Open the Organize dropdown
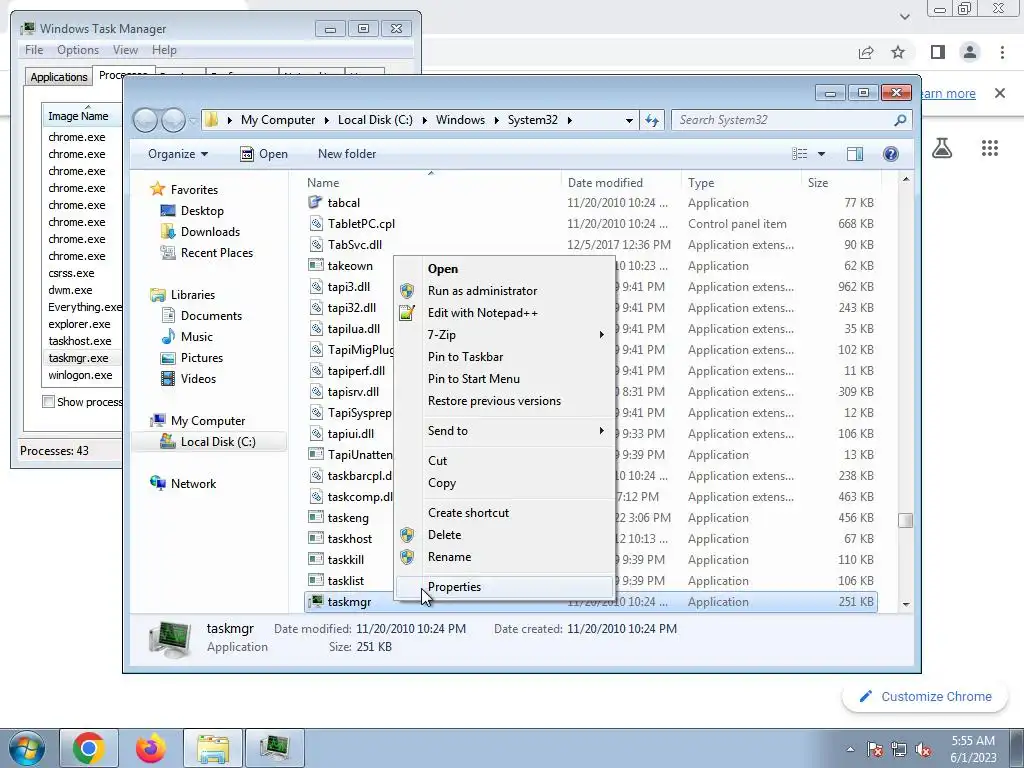1024x768 pixels. 178,154
